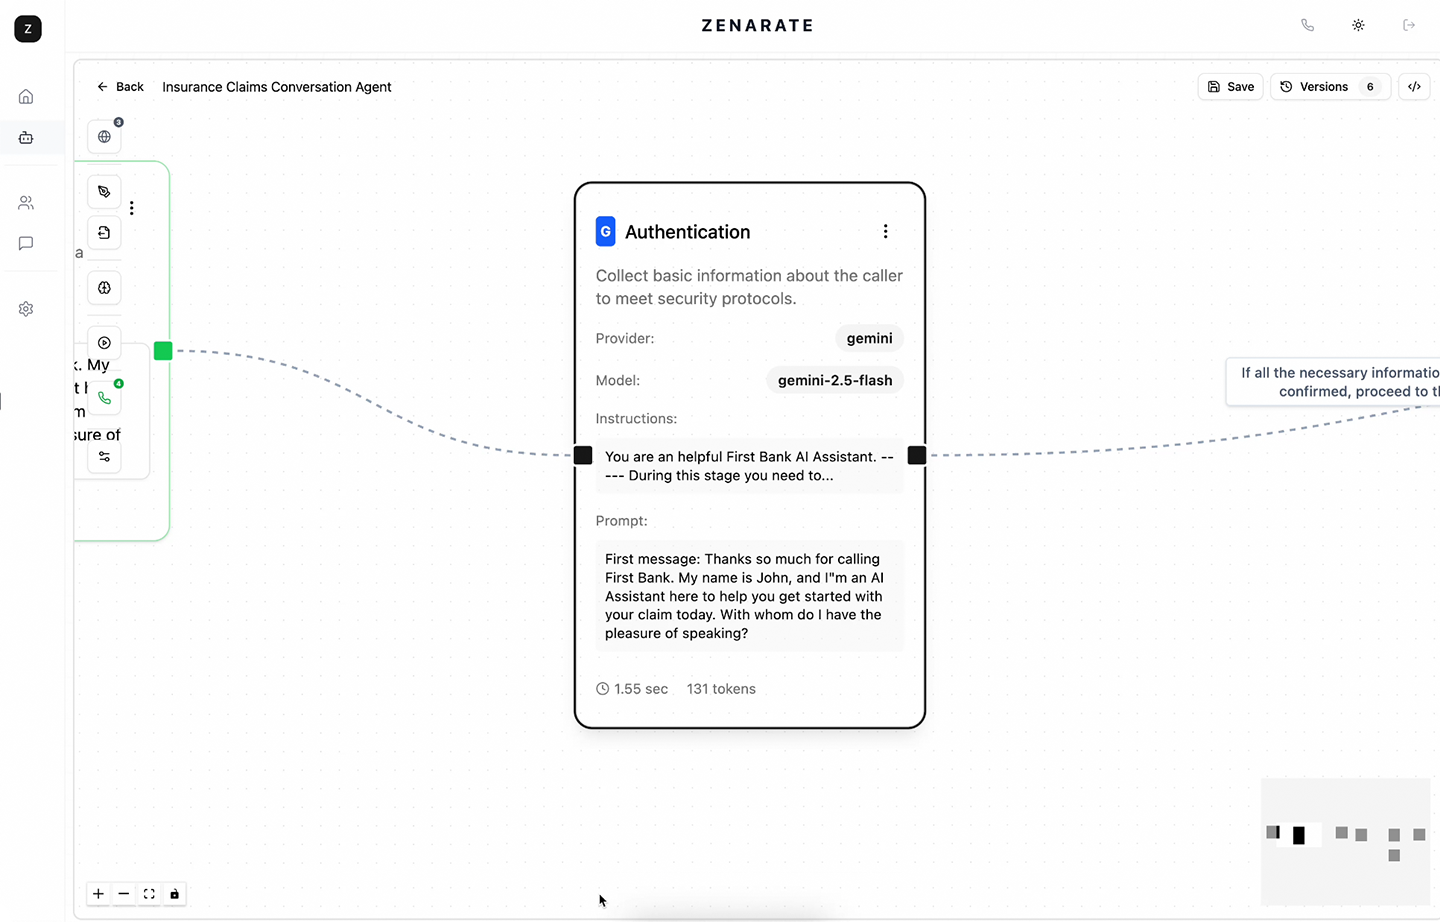Image resolution: width=1440 pixels, height=922 pixels.
Task: Click the canvas minimap
Action: 1345,841
